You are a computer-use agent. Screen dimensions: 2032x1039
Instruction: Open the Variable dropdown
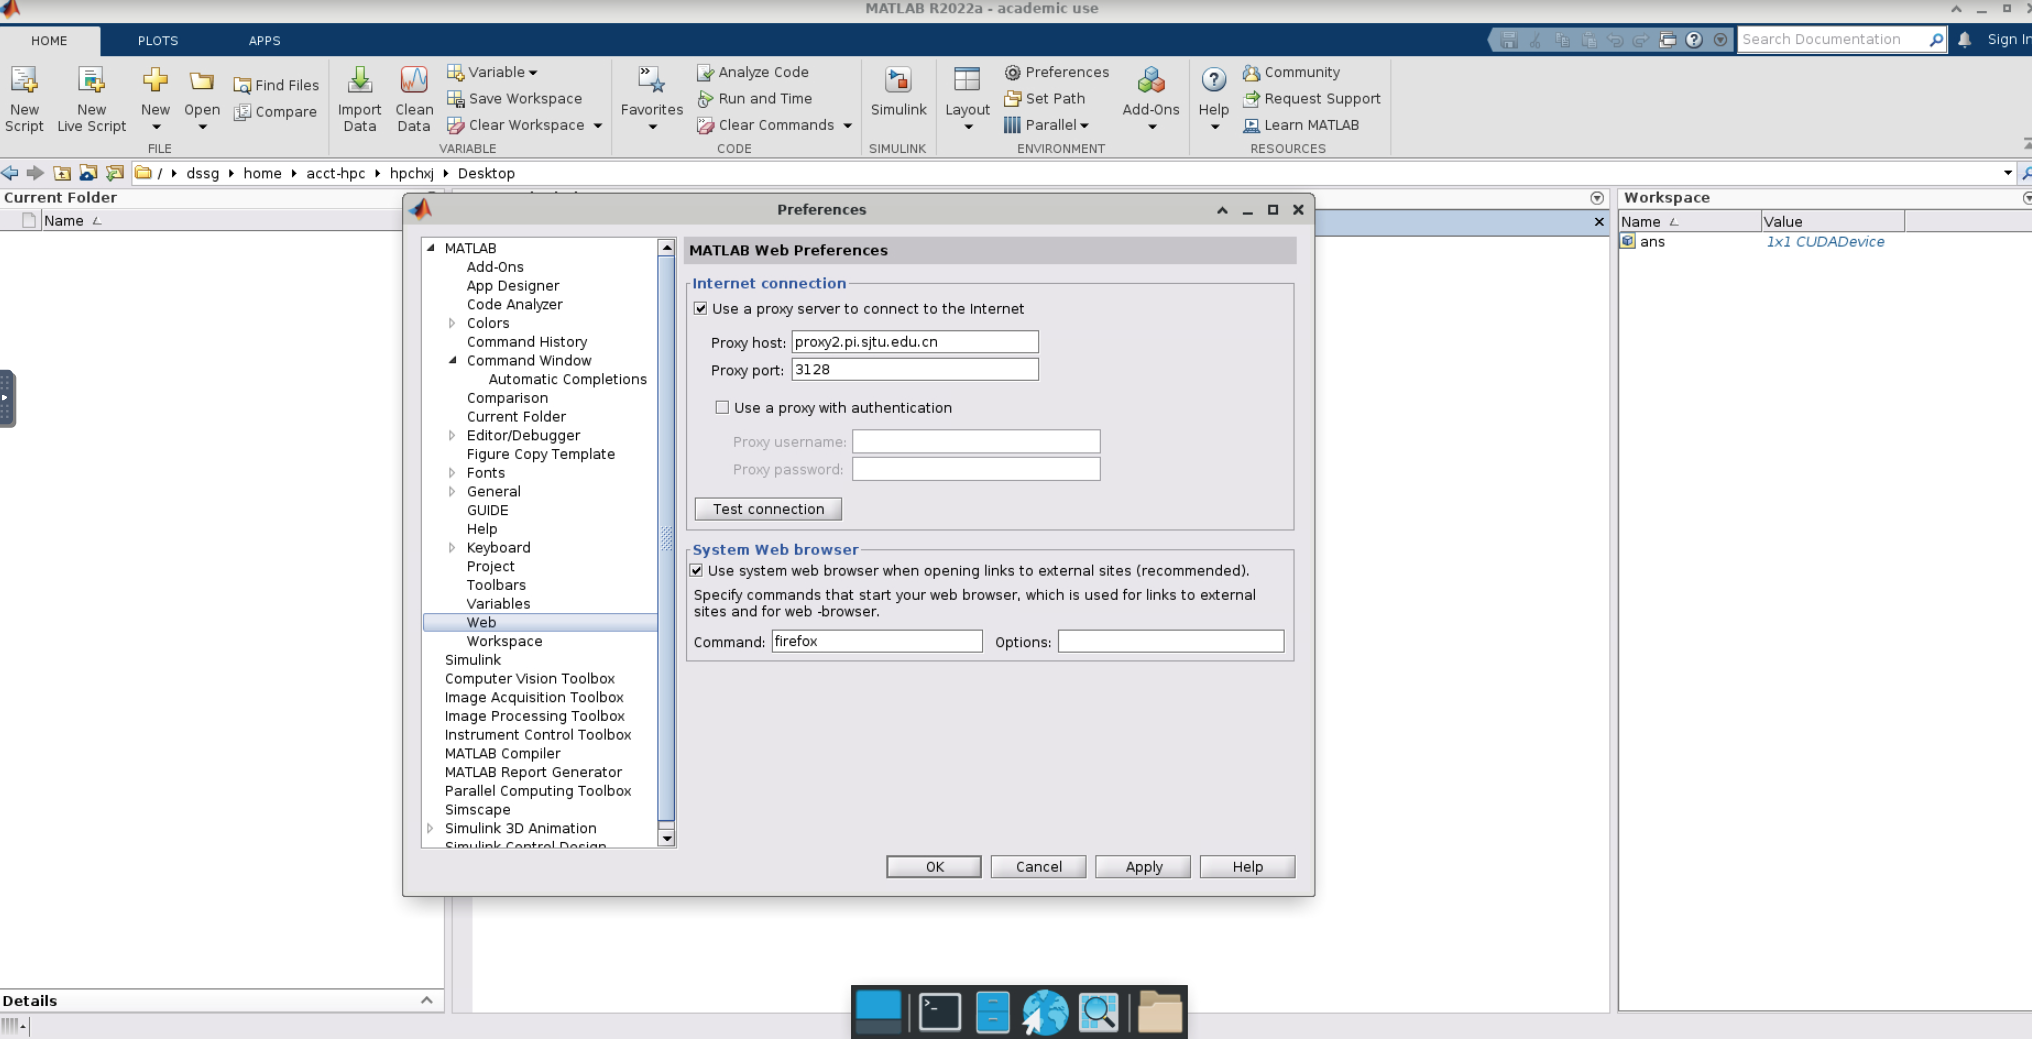click(x=492, y=72)
